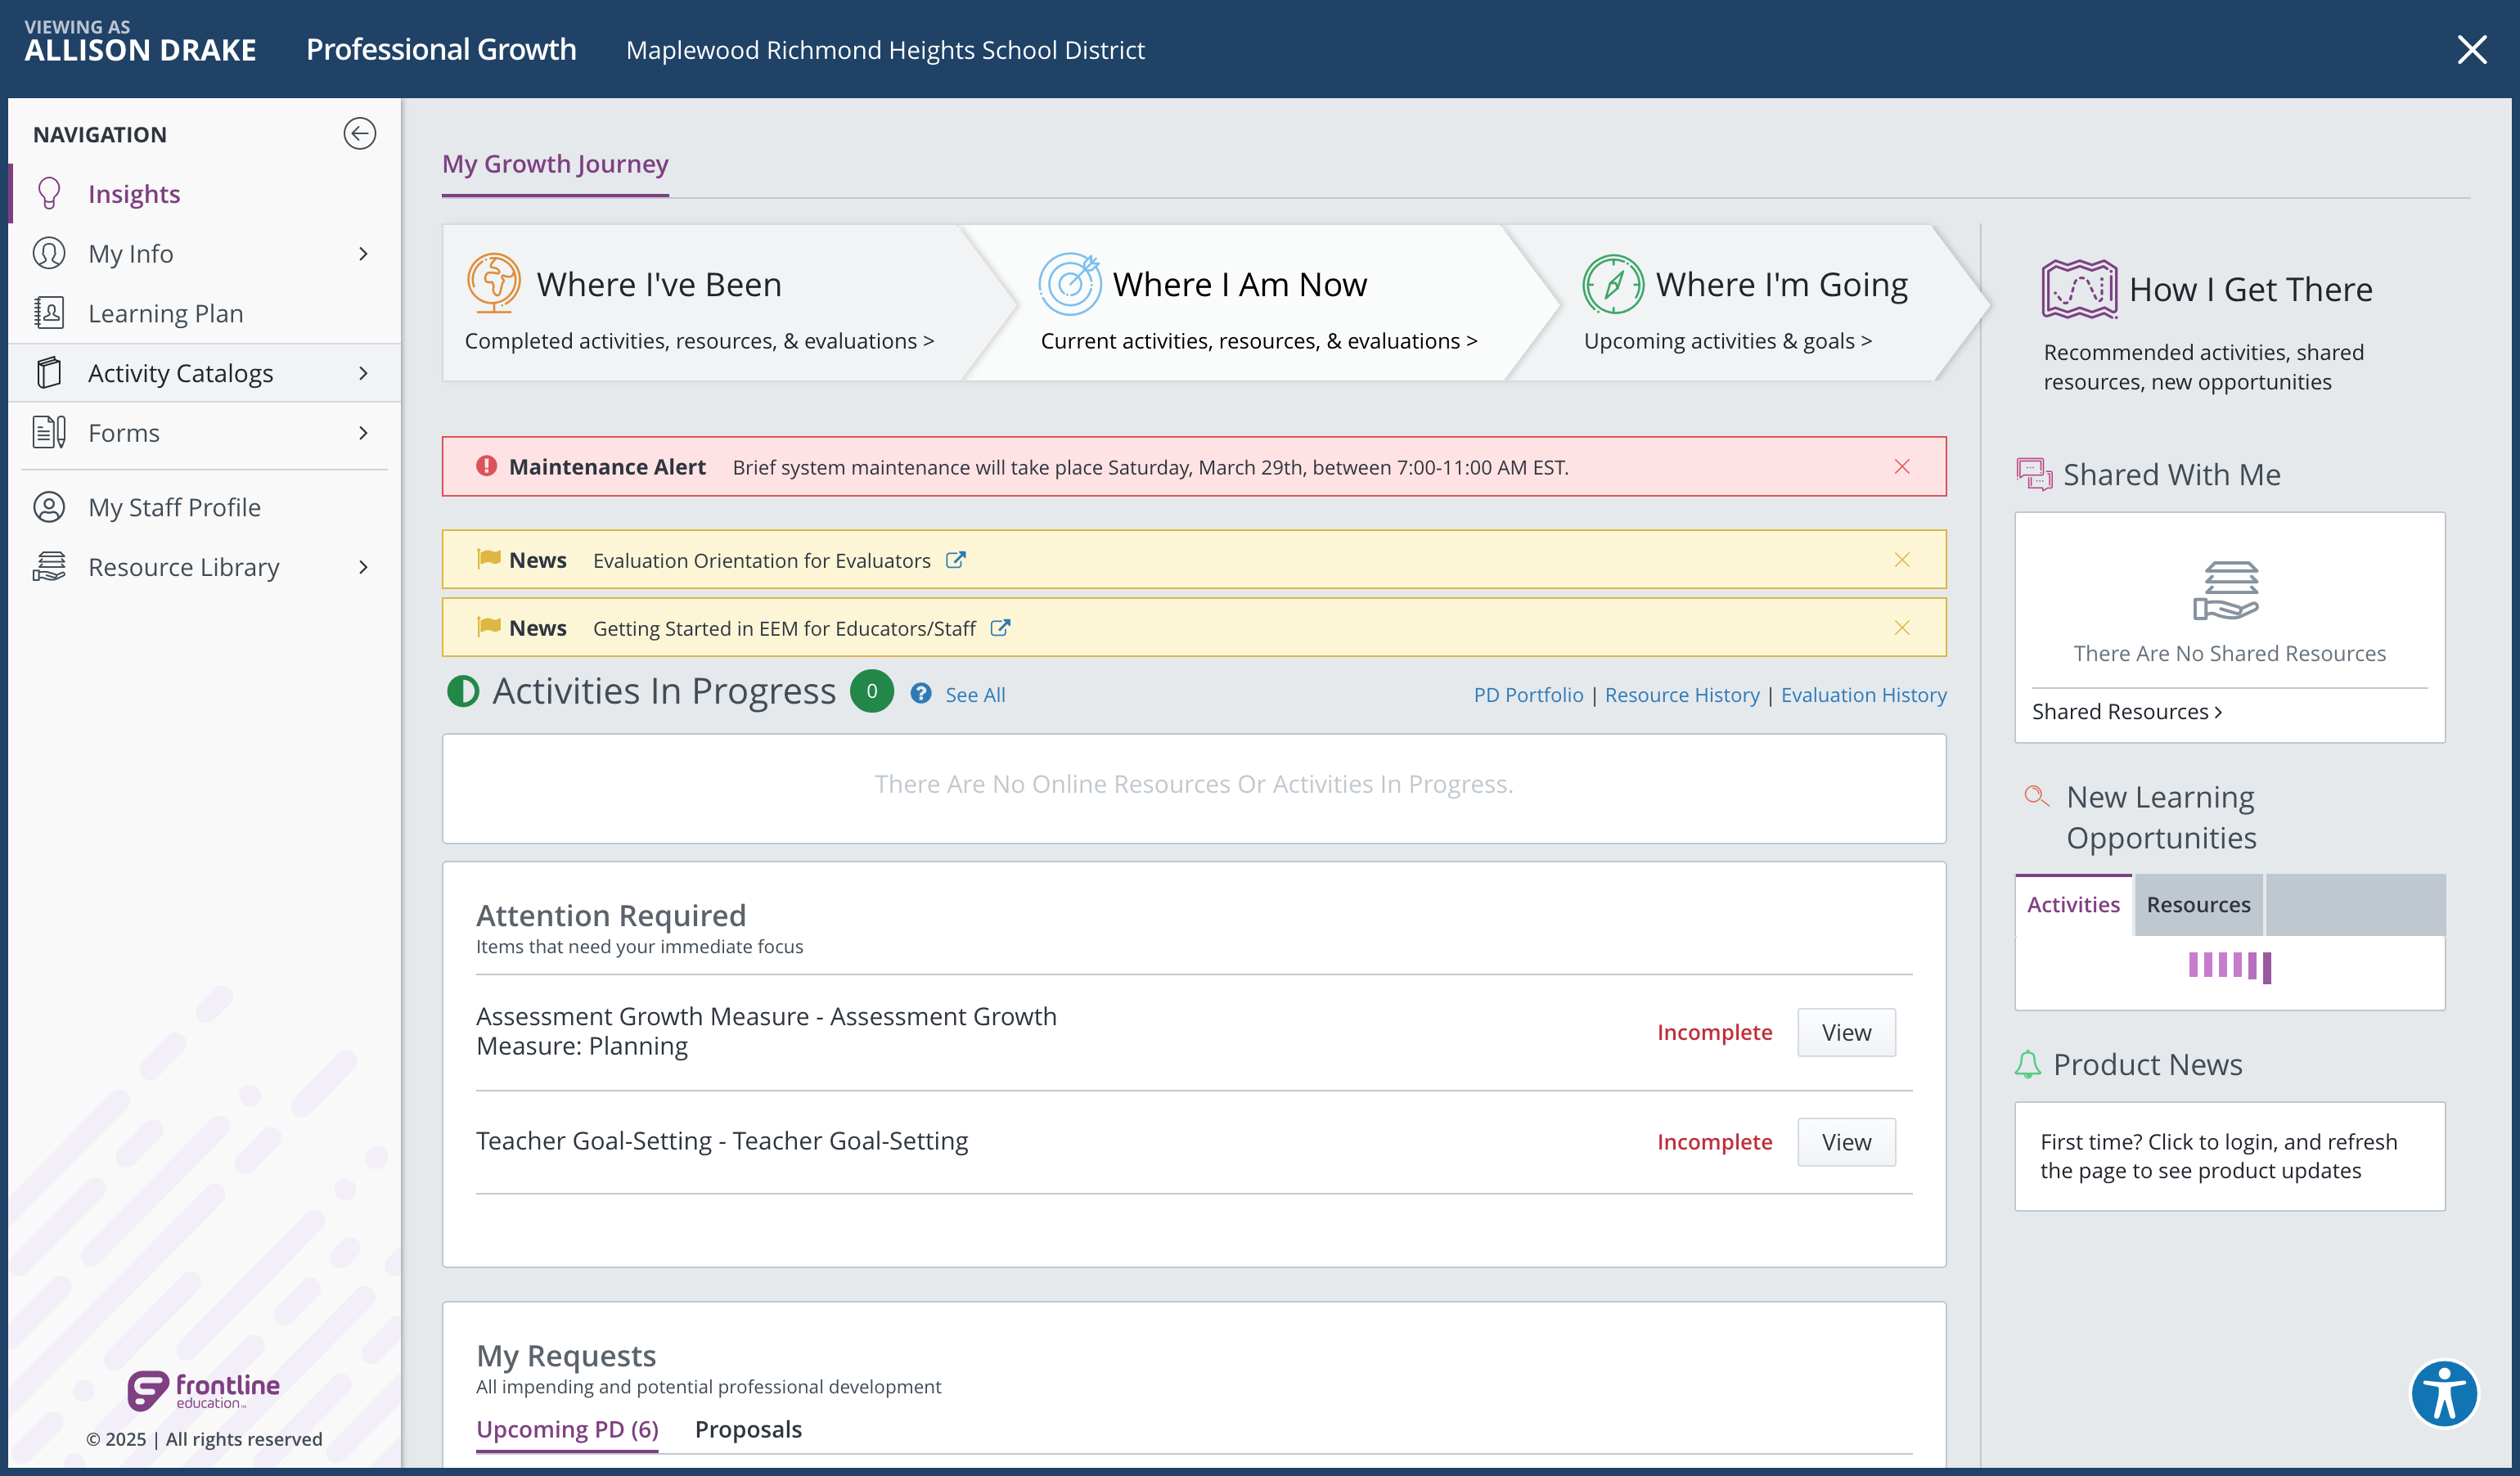Viewport: 2520px width, 1476px height.
Task: Expand the Resource Library chevron
Action: tap(363, 567)
